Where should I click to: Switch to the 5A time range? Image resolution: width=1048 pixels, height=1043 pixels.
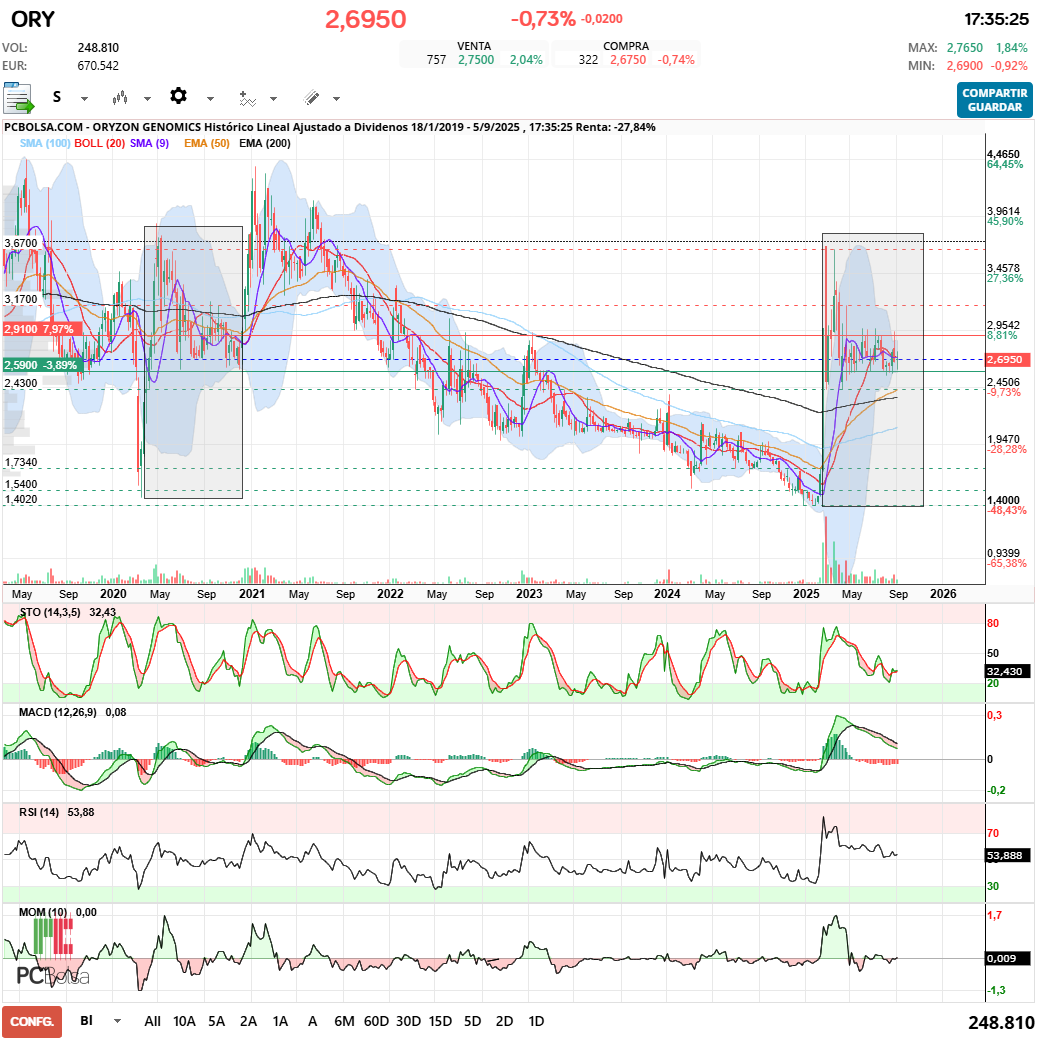(217, 1021)
